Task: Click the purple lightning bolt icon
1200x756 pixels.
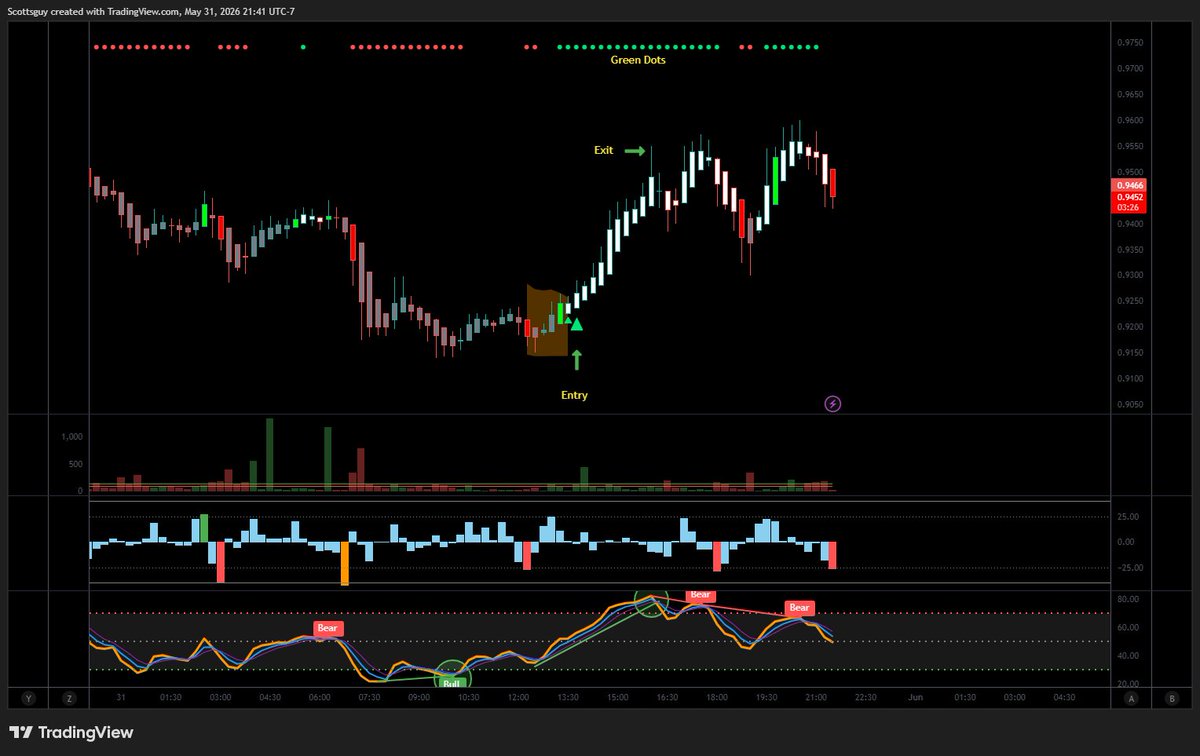Action: (x=833, y=404)
